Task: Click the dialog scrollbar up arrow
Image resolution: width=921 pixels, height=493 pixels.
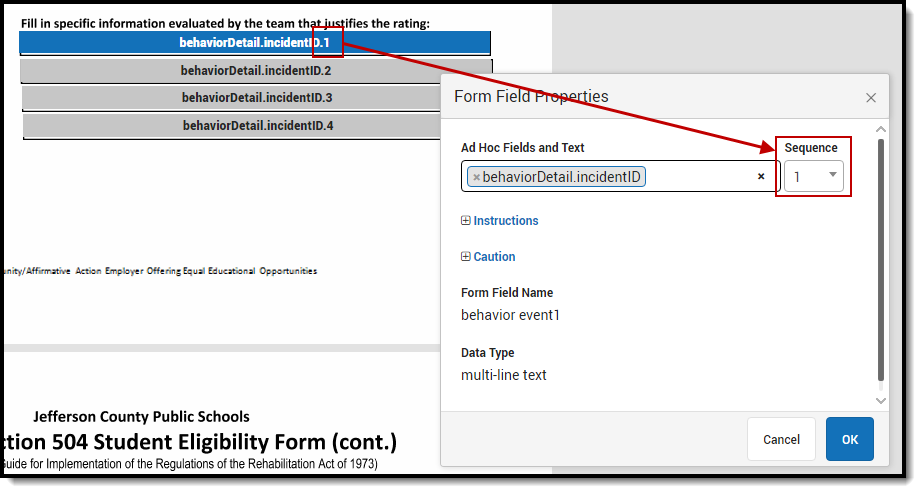Action: pos(880,129)
